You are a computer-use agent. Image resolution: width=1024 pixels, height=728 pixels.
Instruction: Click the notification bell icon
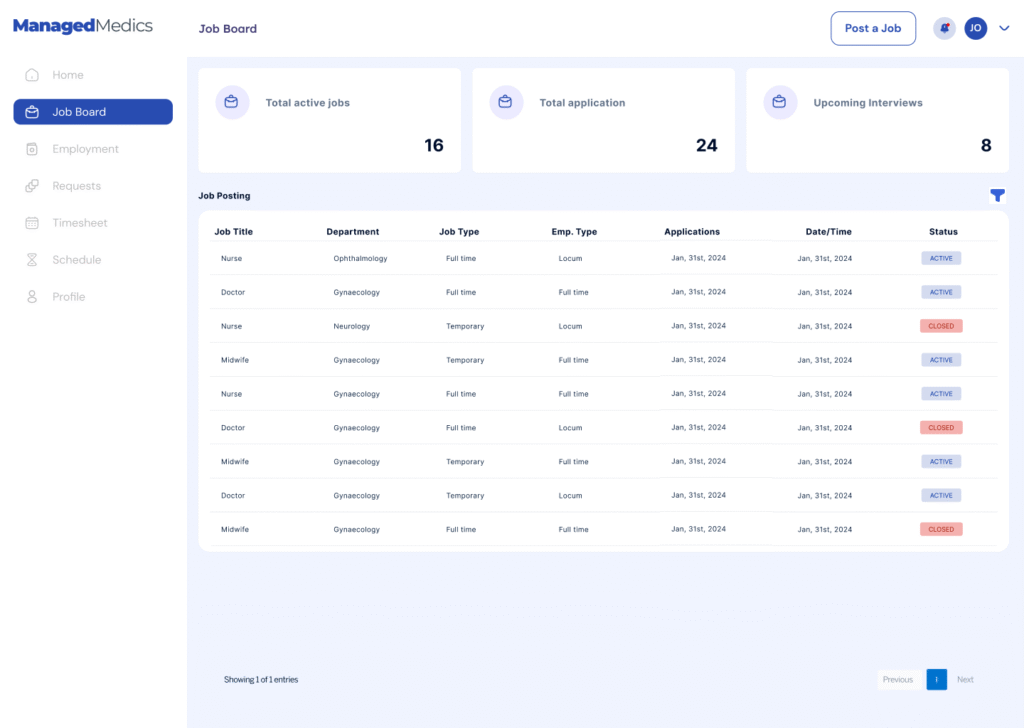pos(944,28)
